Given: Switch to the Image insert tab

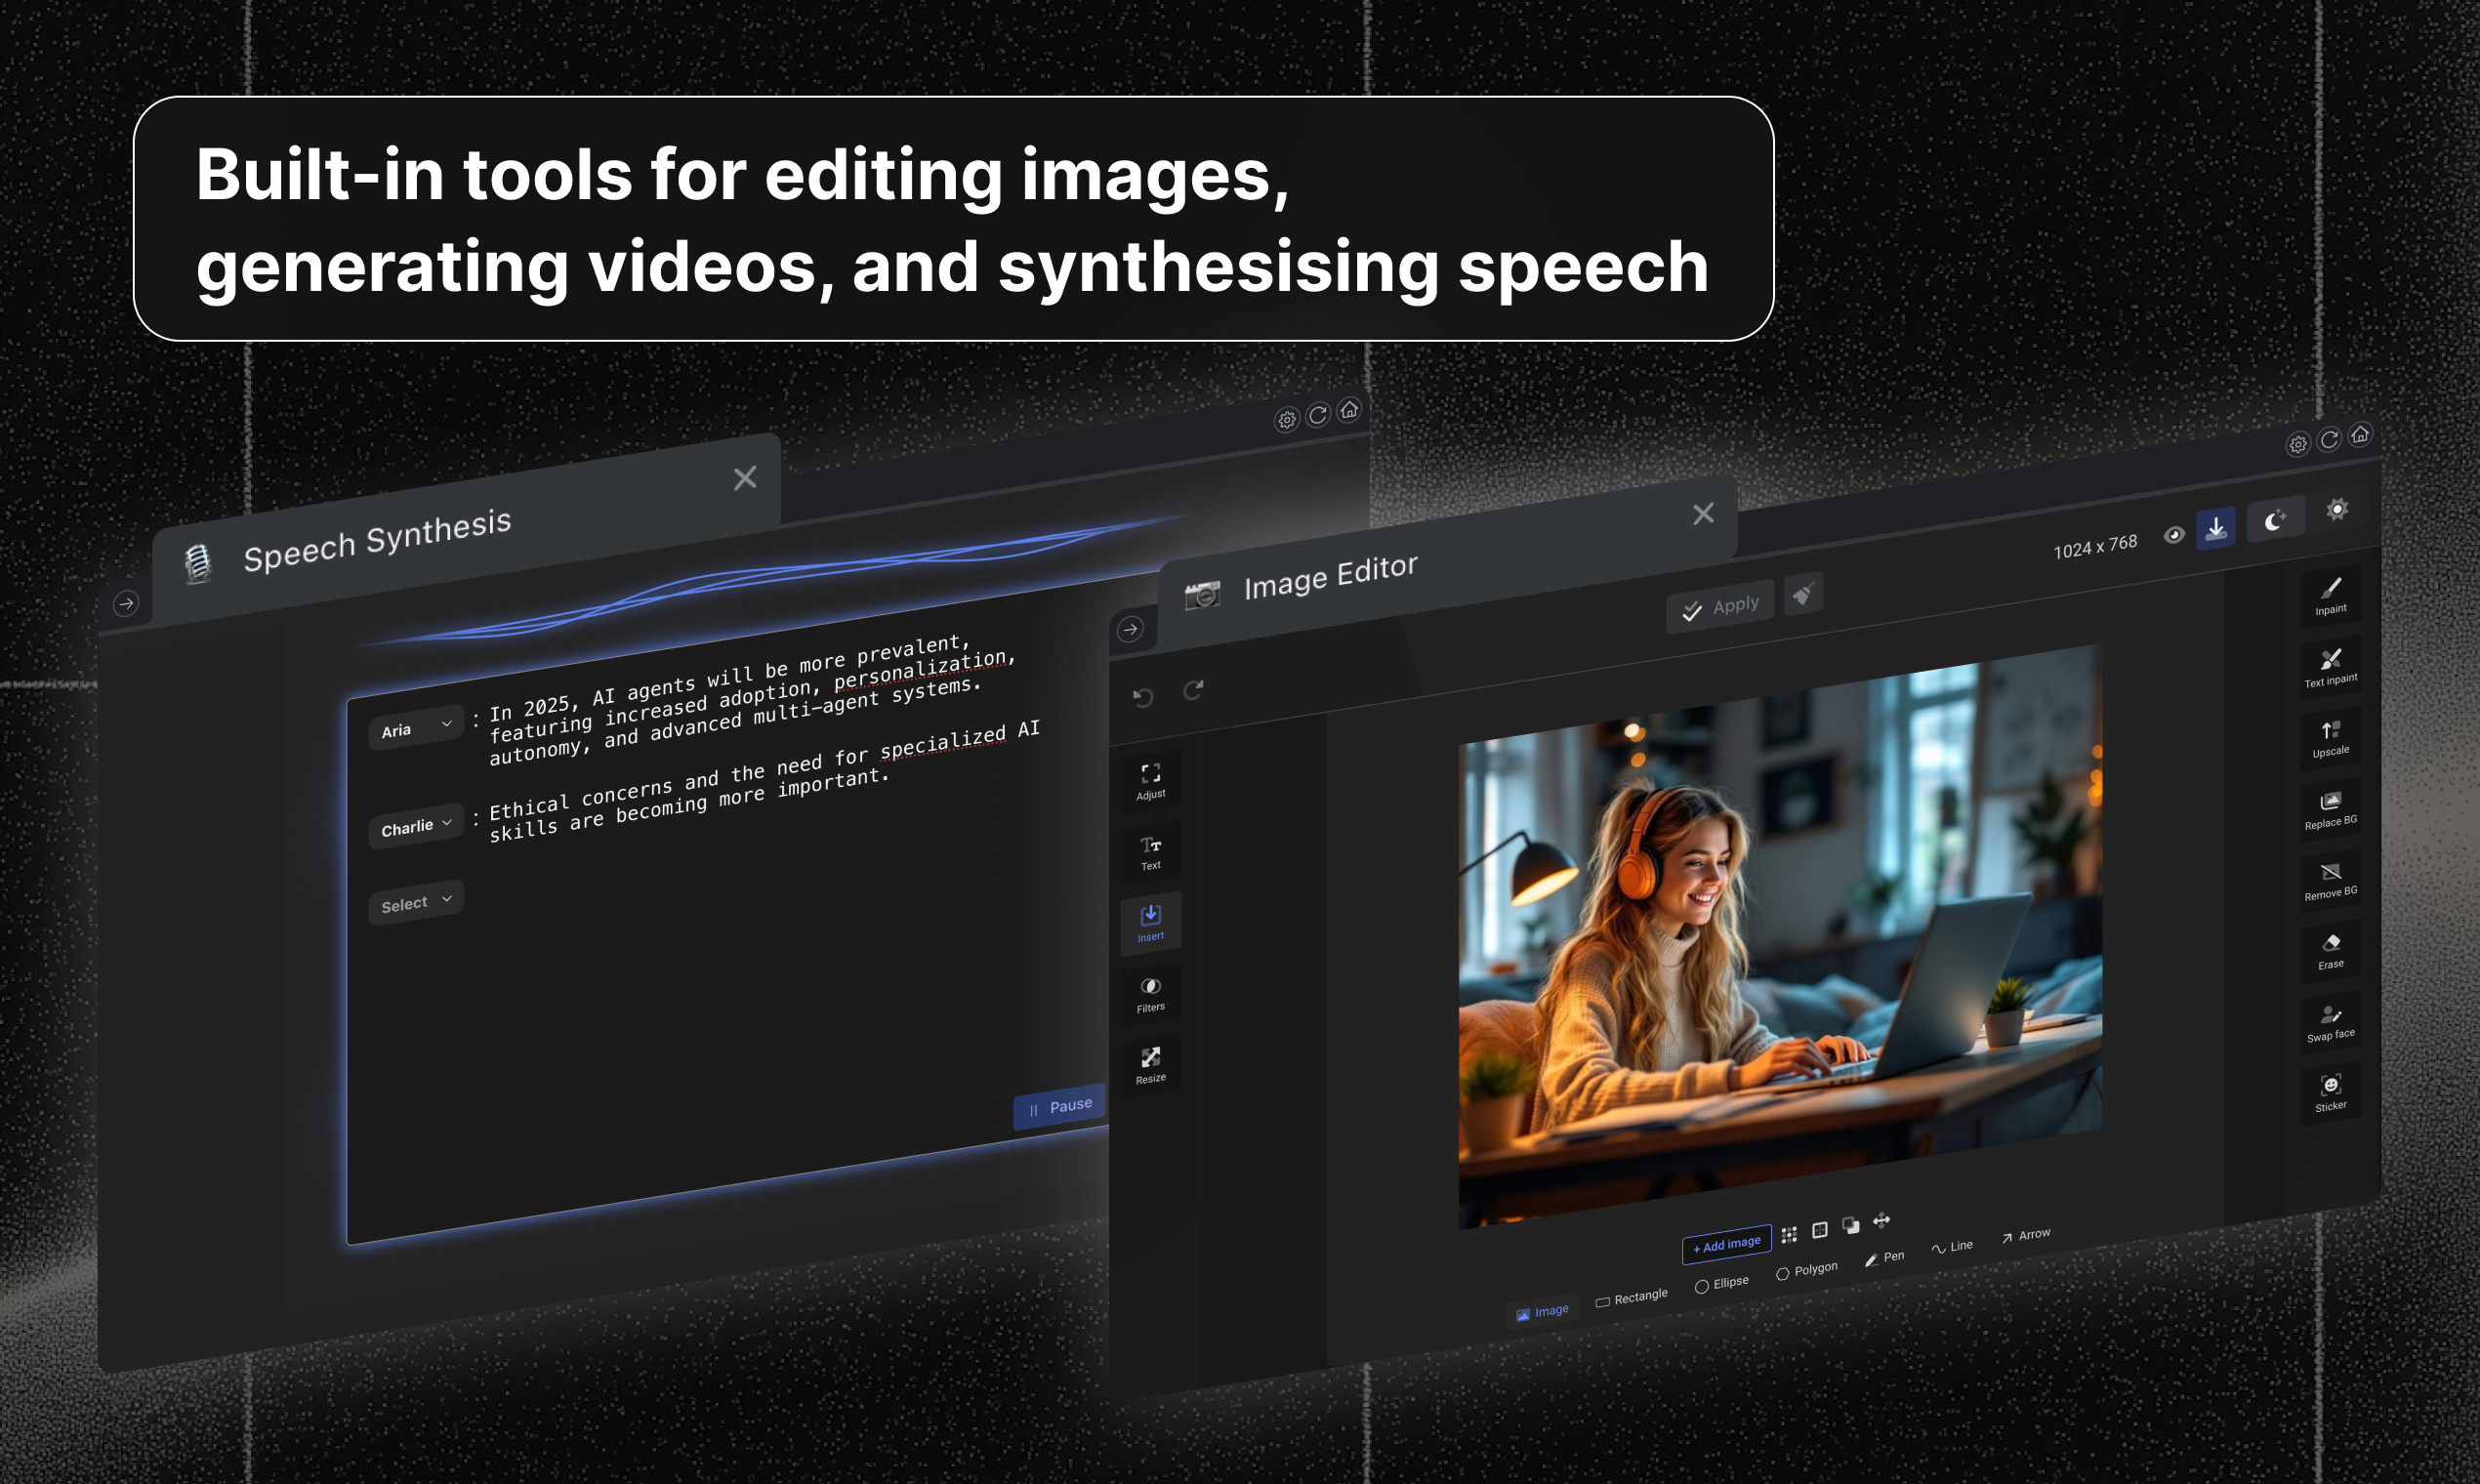Looking at the screenshot, I should [1542, 1311].
